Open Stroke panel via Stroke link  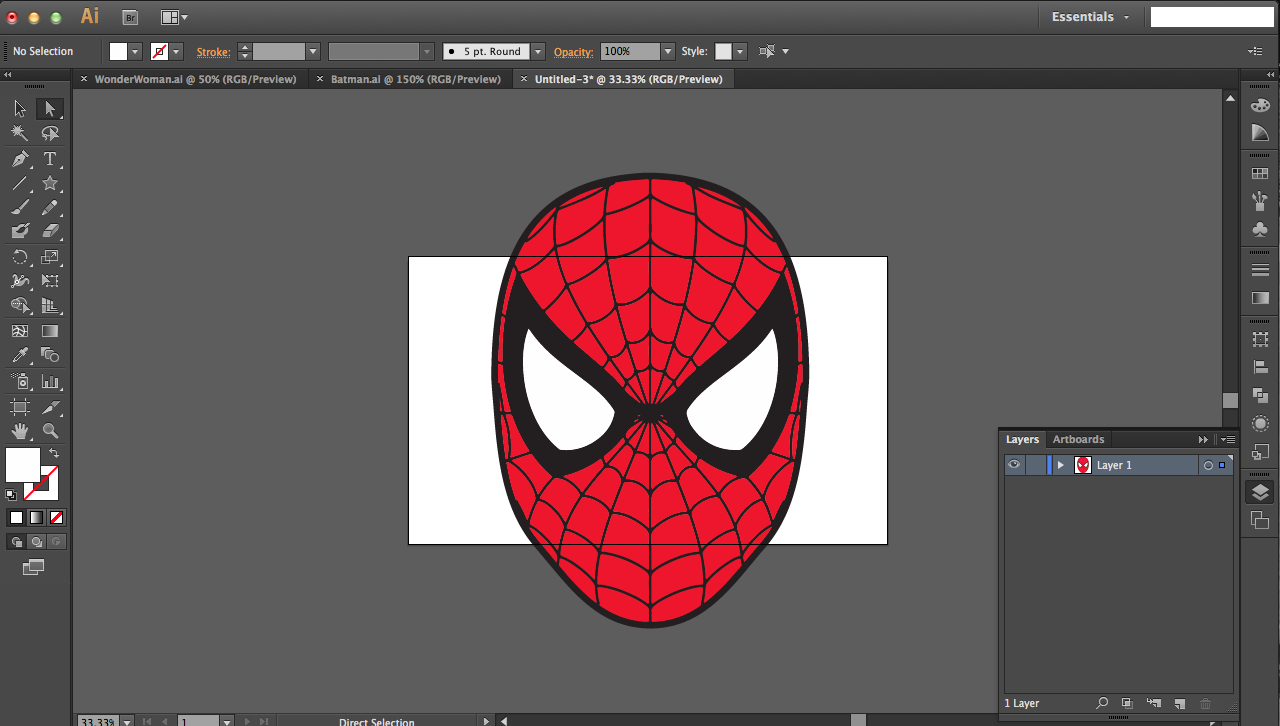pos(213,51)
